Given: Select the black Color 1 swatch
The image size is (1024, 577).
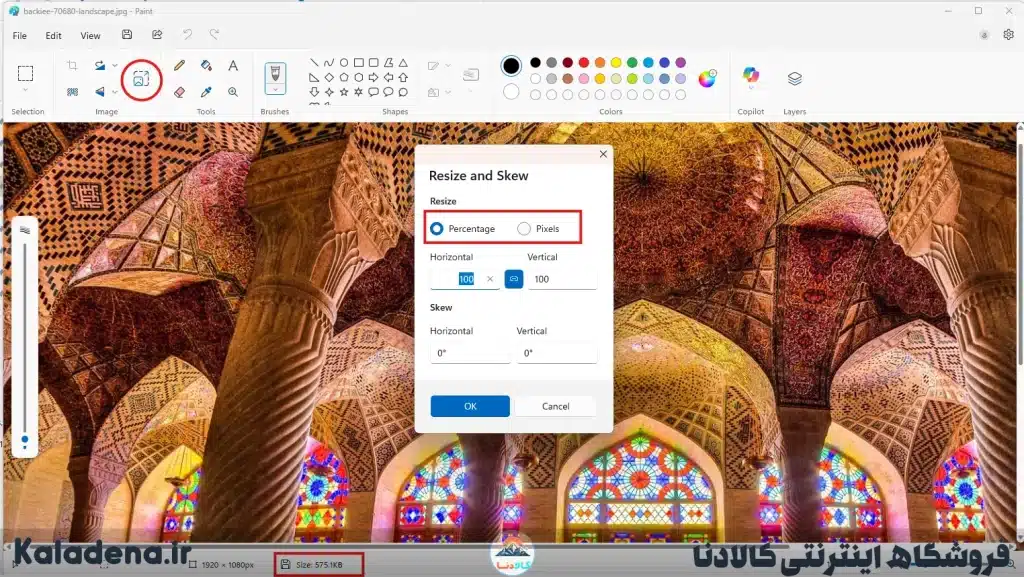Looking at the screenshot, I should (x=511, y=65).
